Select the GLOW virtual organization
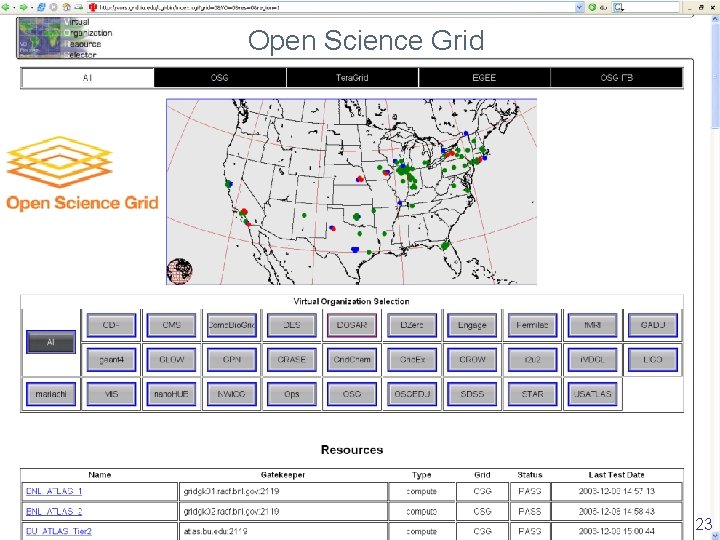720x540 pixels. [x=171, y=360]
